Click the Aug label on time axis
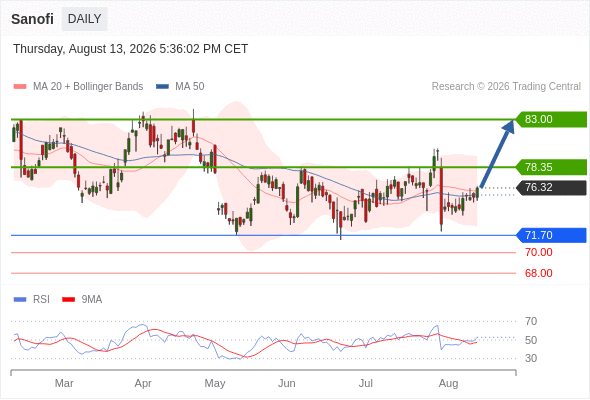The image size is (590, 400). [x=449, y=383]
